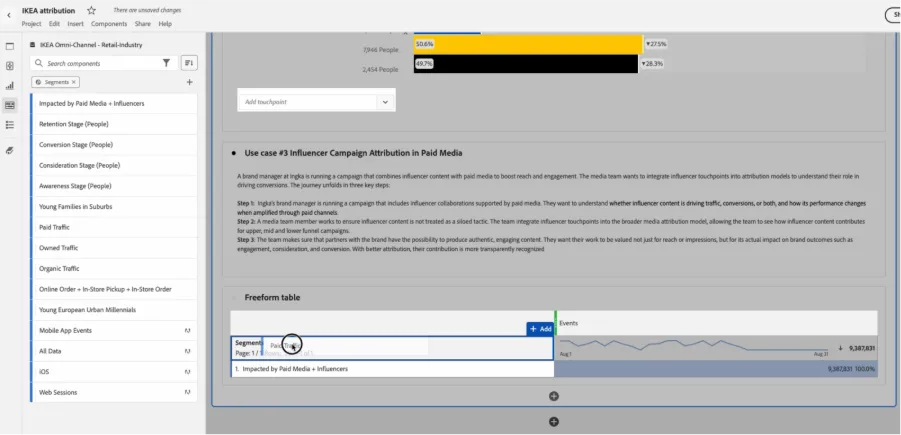Screen dimensions: 901x435
Task: Select Web Sessions segment
Action: tap(114, 392)
